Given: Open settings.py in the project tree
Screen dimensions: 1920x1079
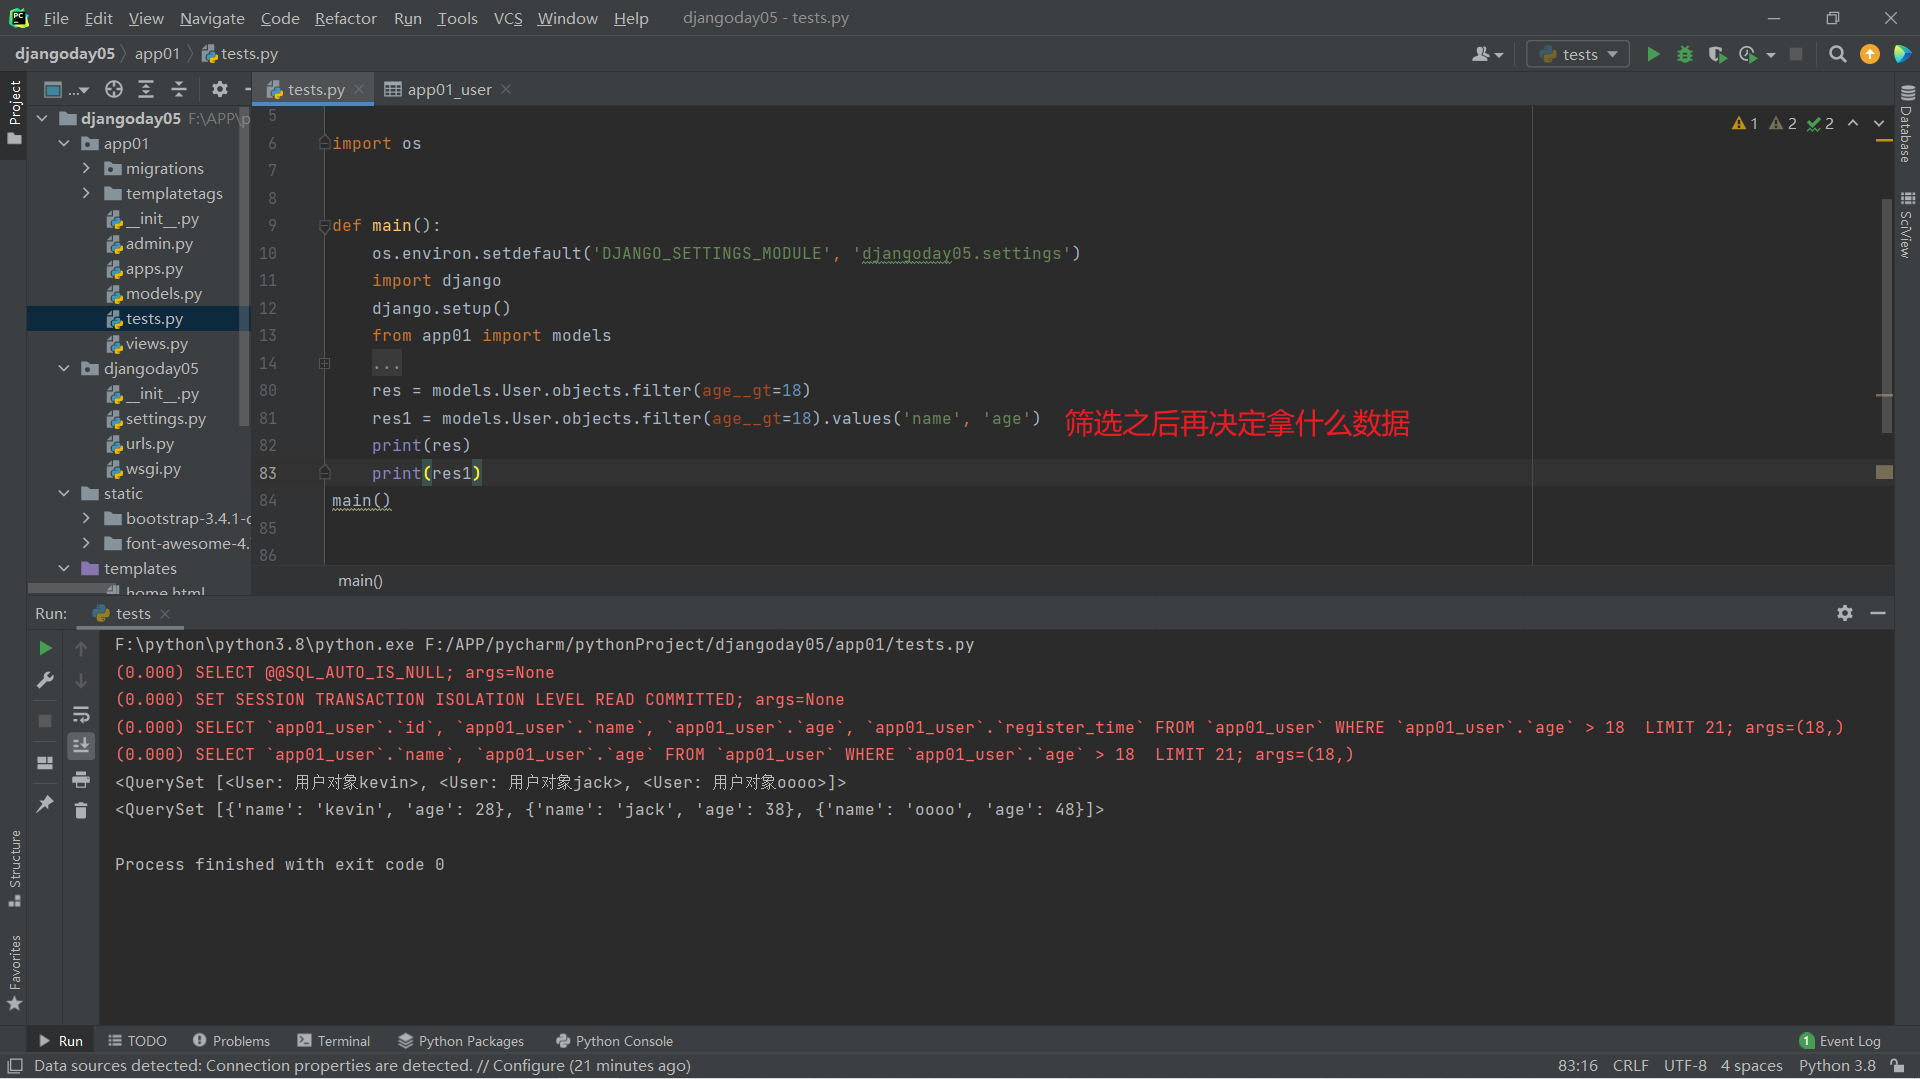Looking at the screenshot, I should (x=156, y=418).
